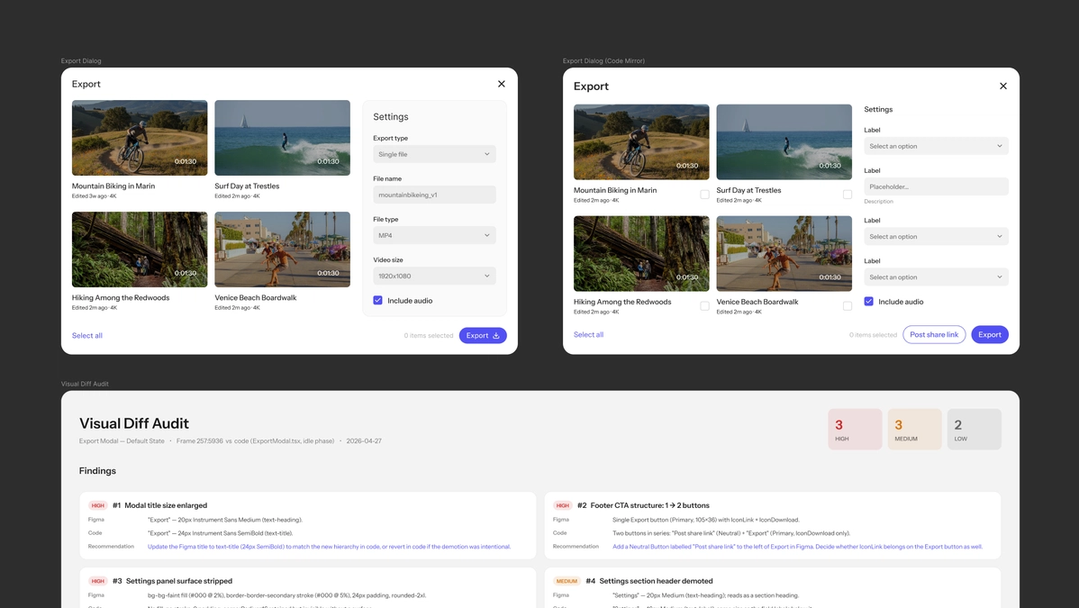Click the Placeholder text field under Label
Screen dimensions: 1079x608
click(x=936, y=186)
